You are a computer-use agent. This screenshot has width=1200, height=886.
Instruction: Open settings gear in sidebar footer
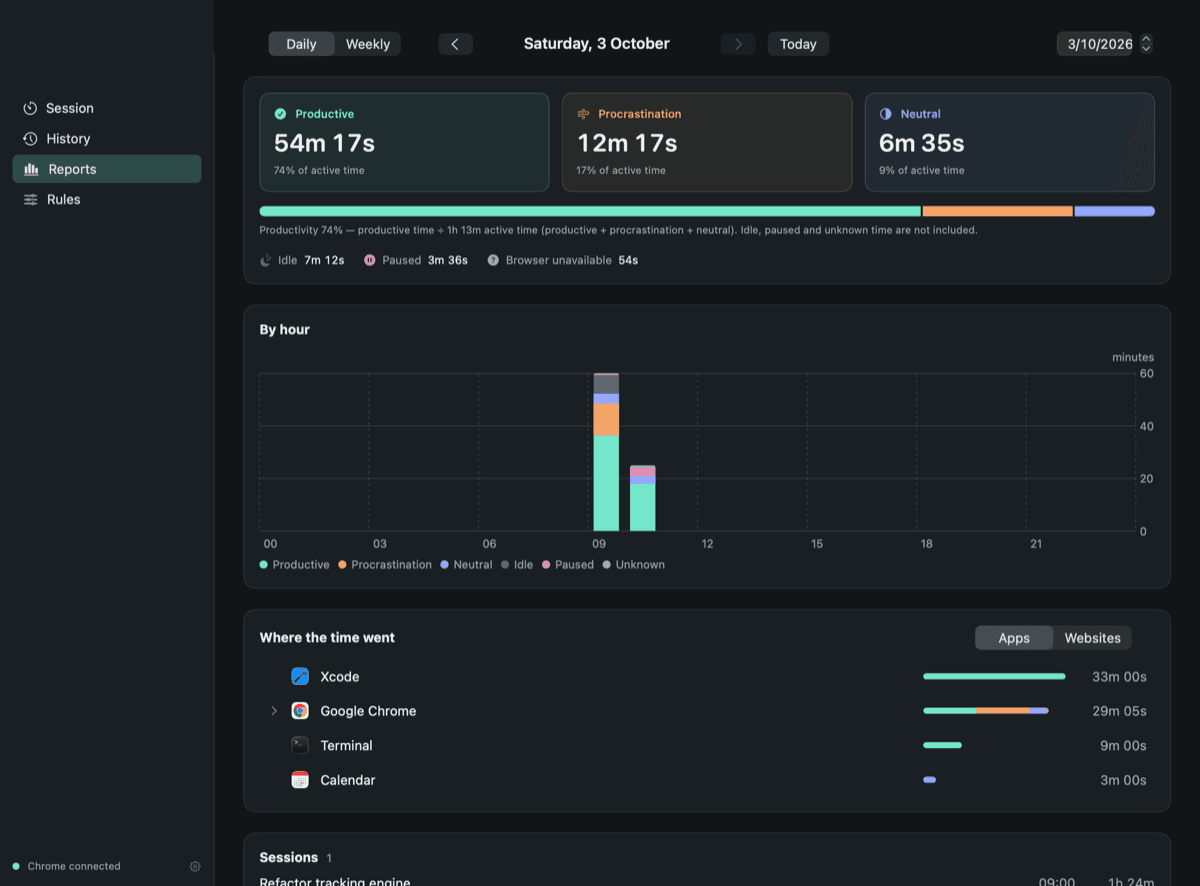(195, 866)
